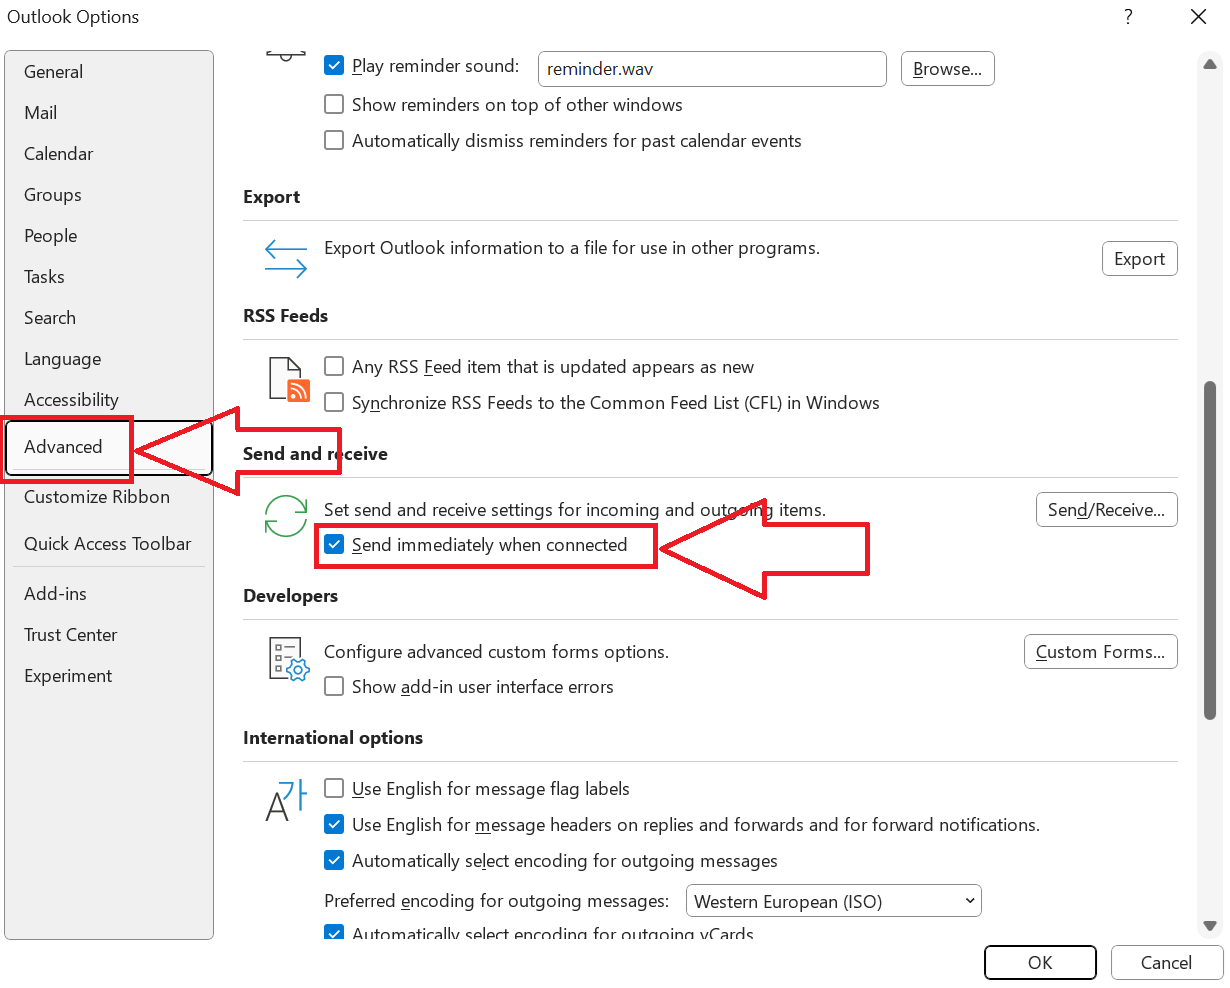
Task: Open Preferred encoding Western European dropdown
Action: (834, 901)
